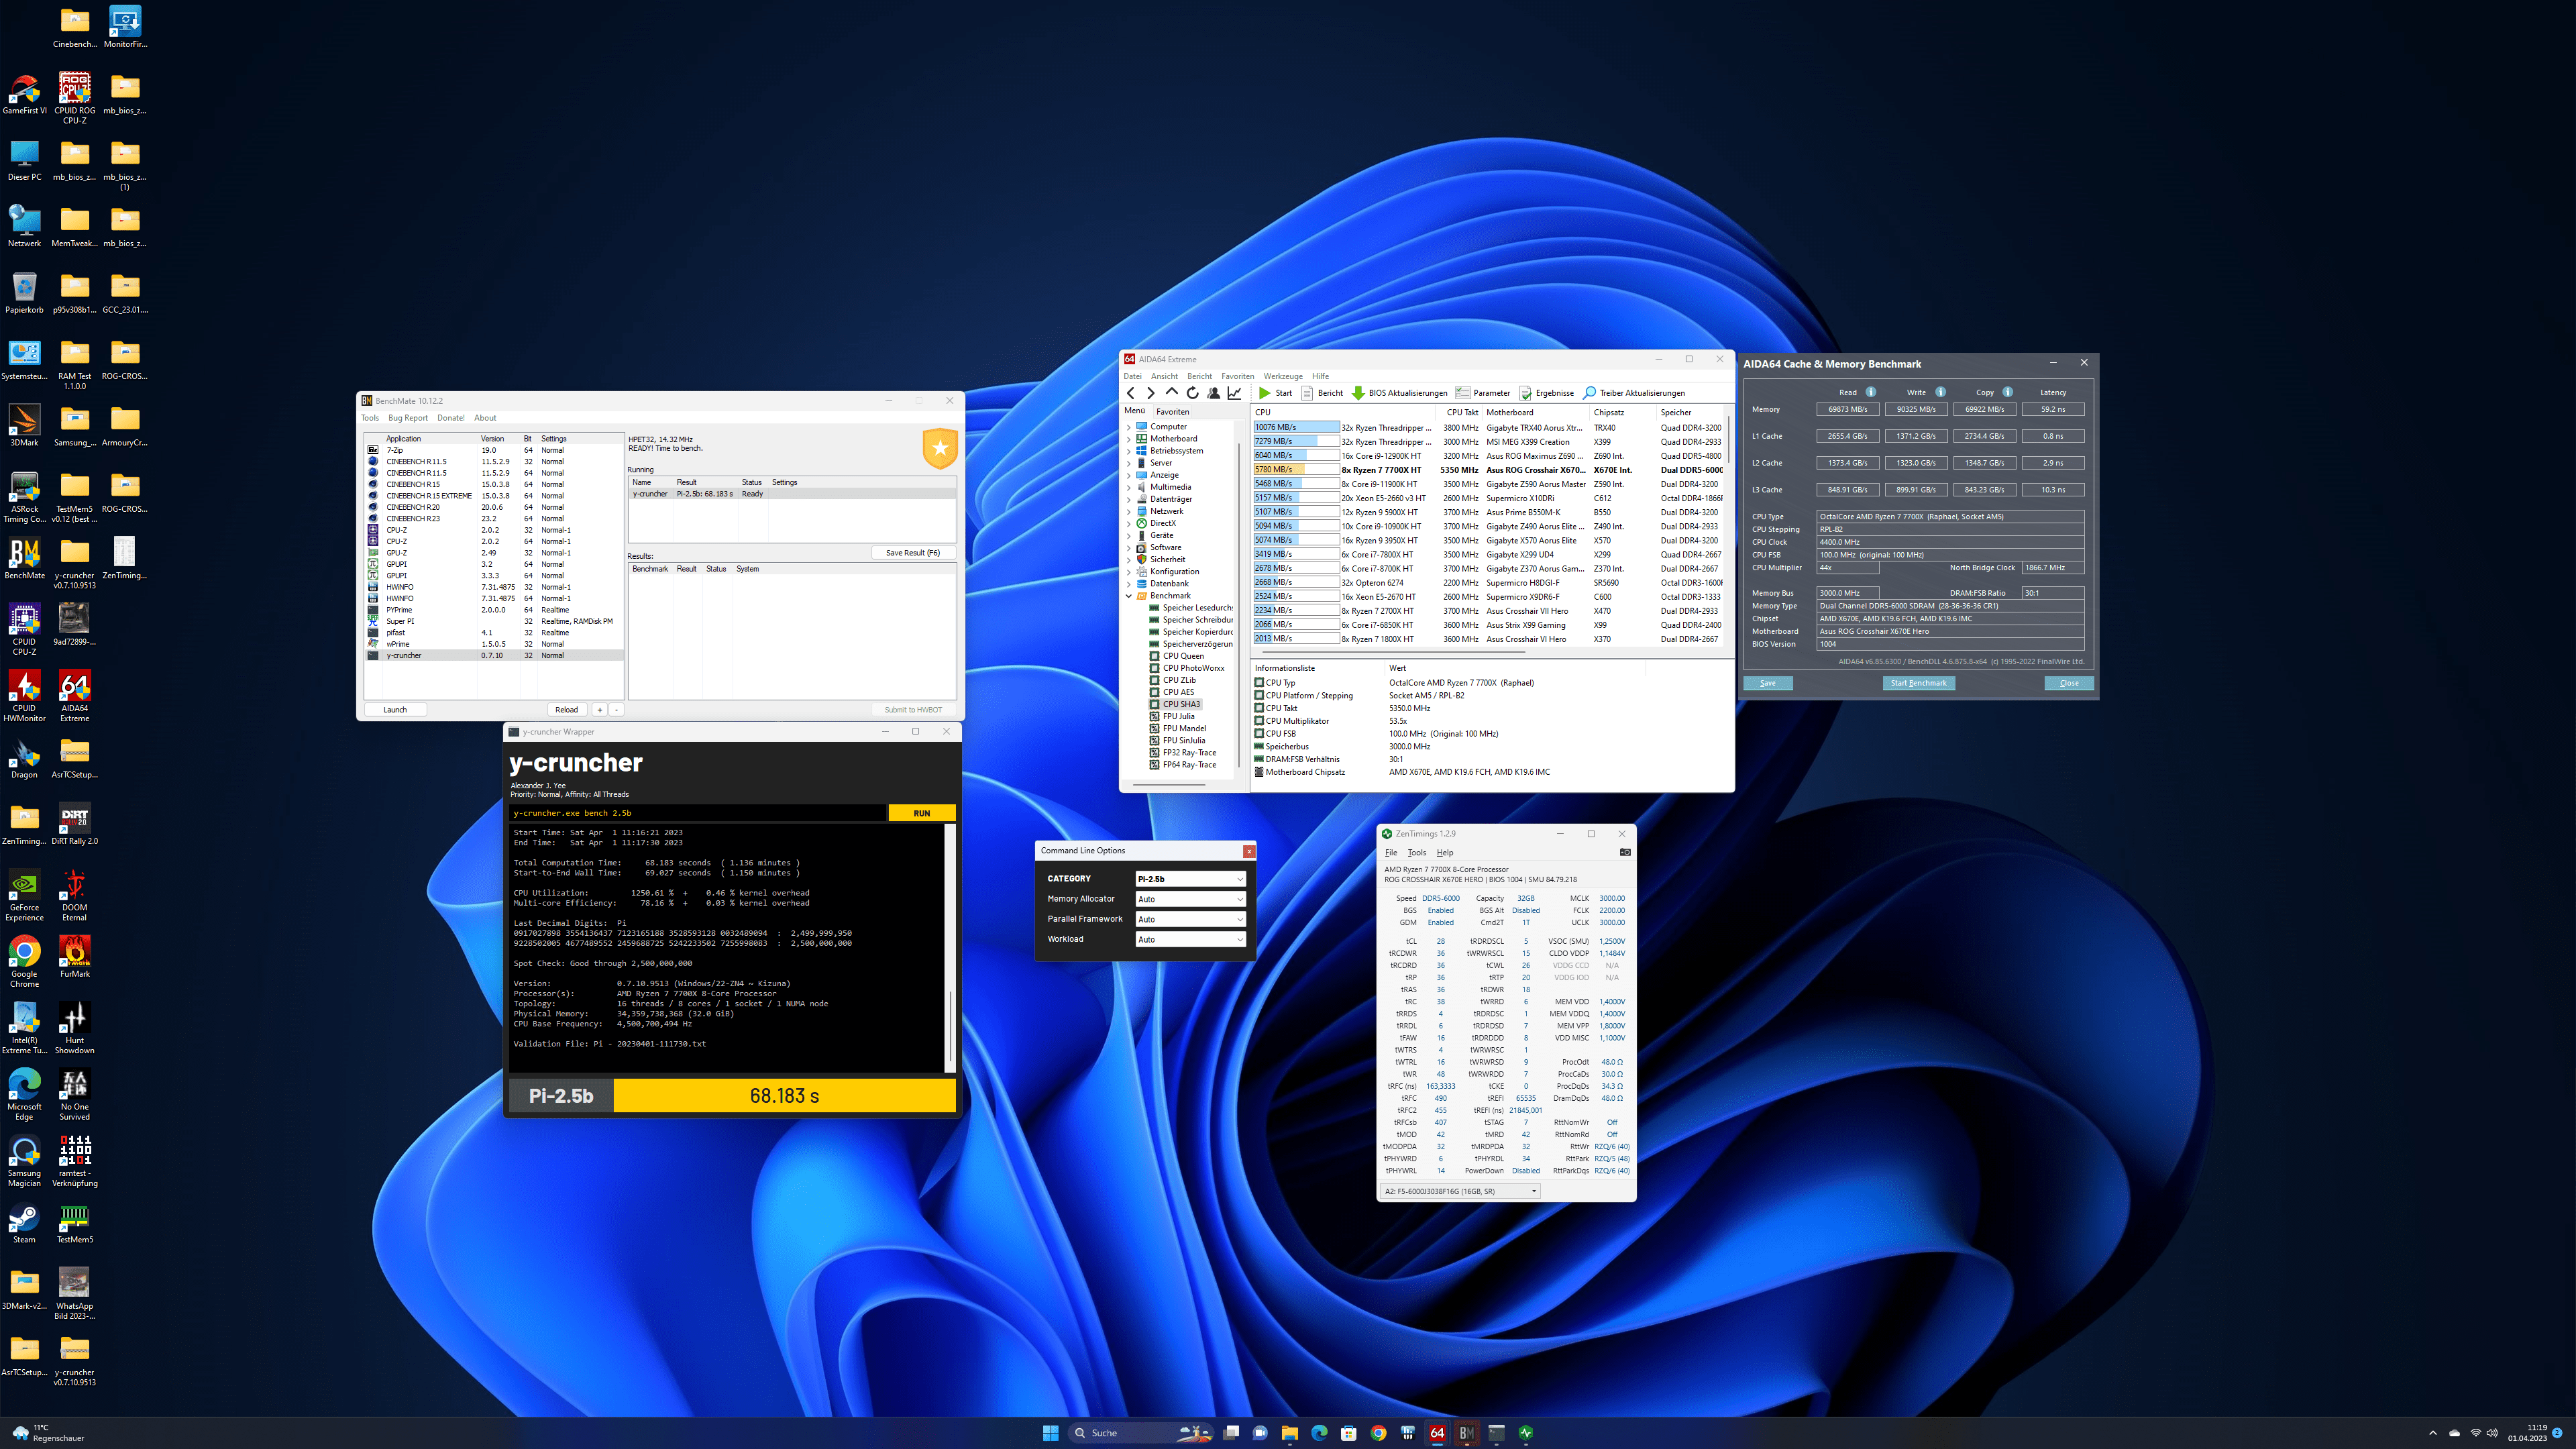Click the AIDA64 forward navigation arrow

click(x=1151, y=393)
